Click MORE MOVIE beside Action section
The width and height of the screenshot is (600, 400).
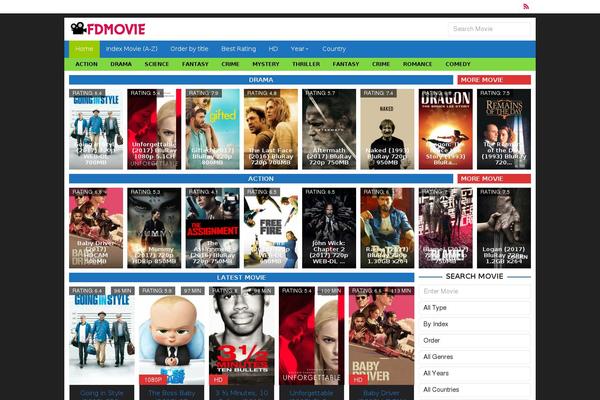pyautogui.click(x=494, y=179)
